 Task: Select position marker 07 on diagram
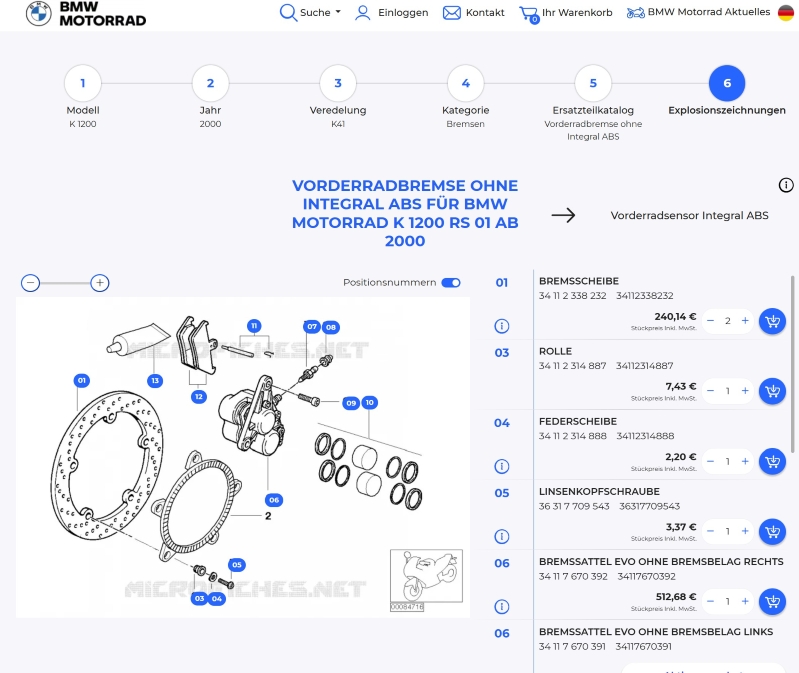[312, 327]
